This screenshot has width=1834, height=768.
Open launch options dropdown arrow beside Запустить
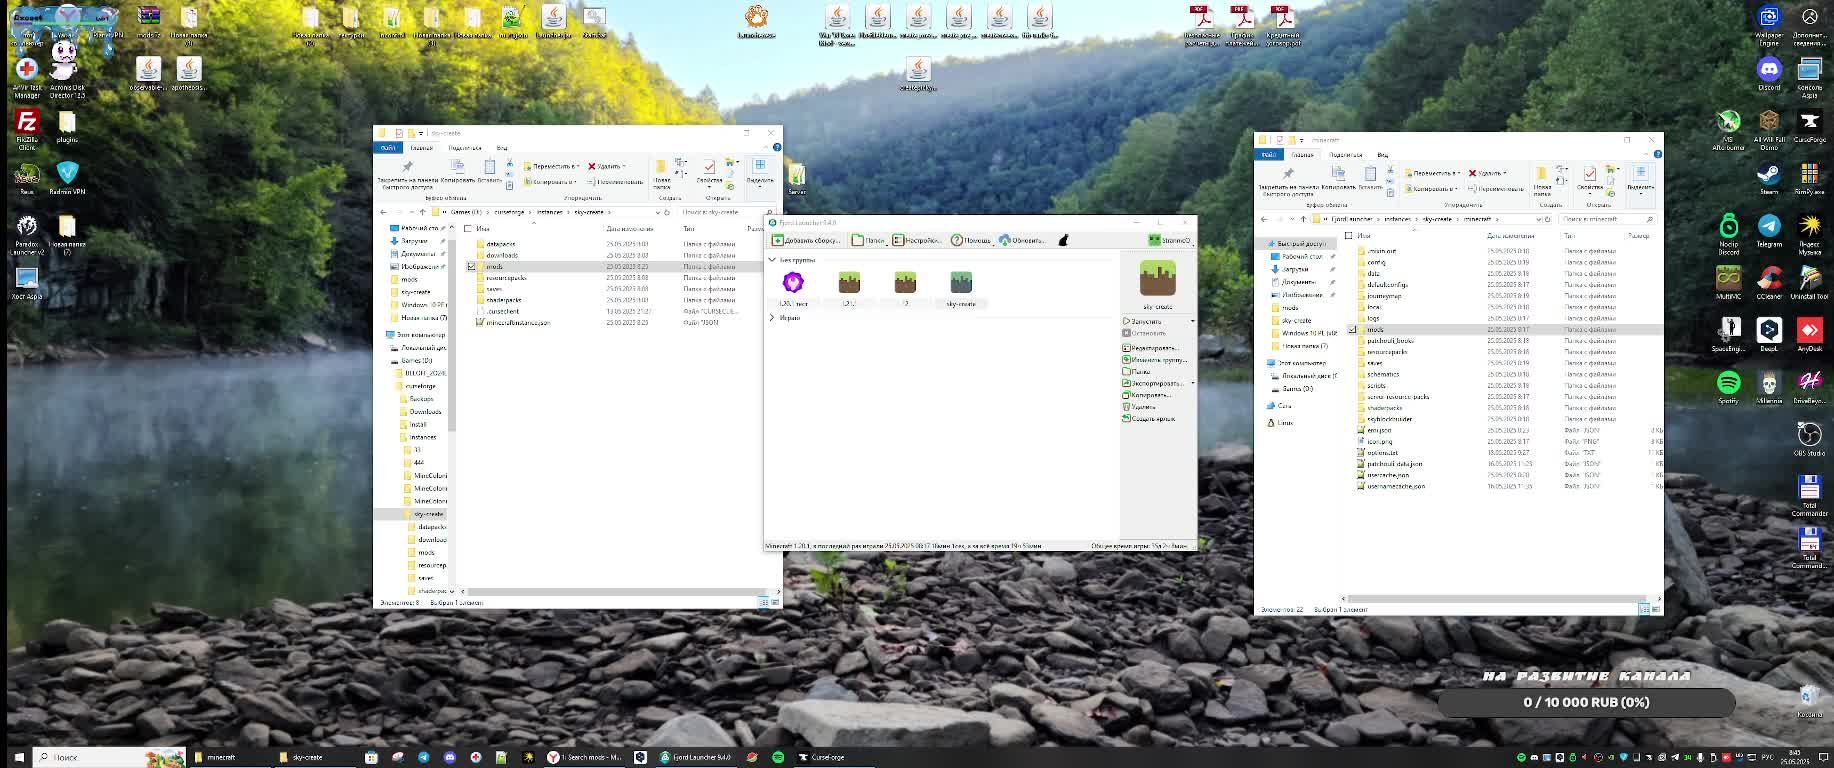pos(1192,321)
